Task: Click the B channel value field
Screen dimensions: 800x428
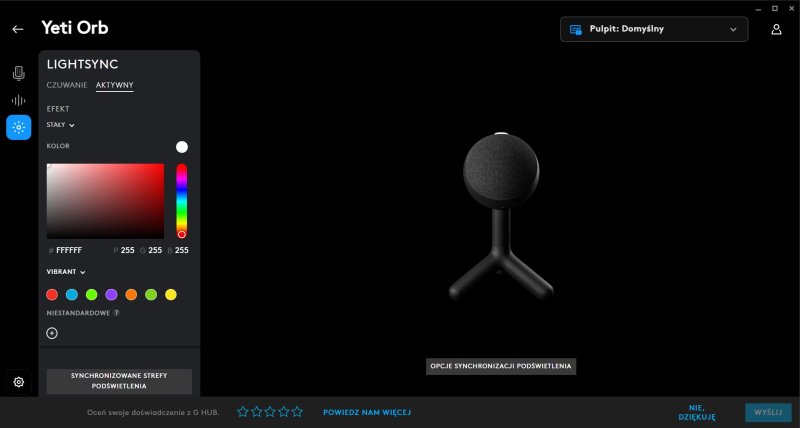Action: pyautogui.click(x=182, y=250)
